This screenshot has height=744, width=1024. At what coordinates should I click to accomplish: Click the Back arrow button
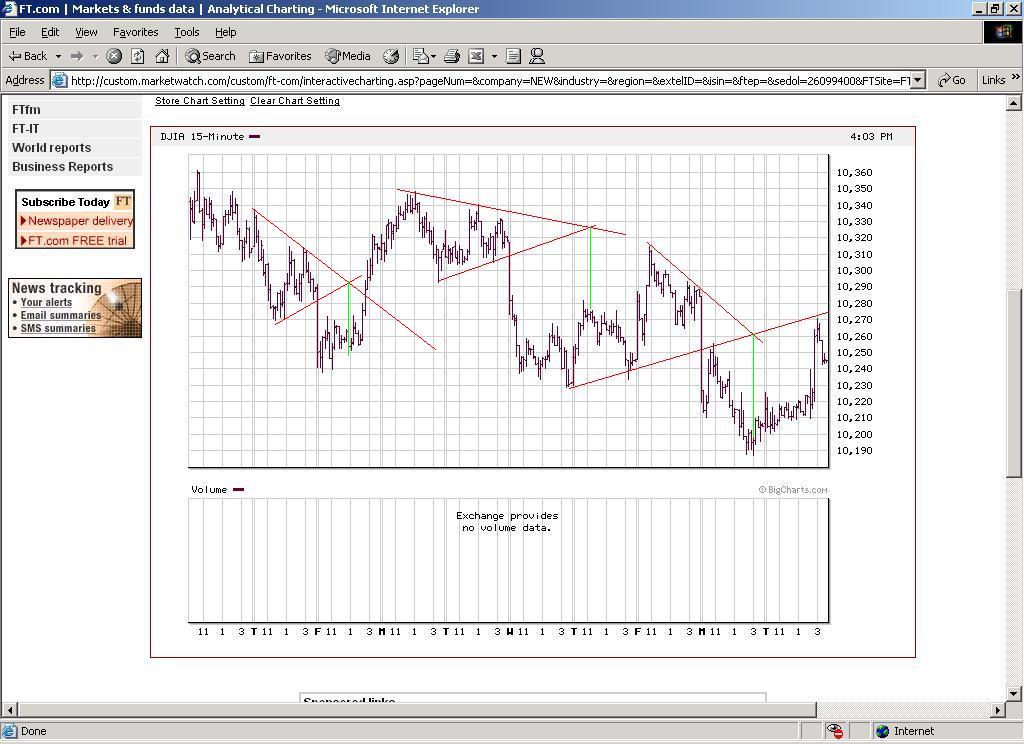(x=27, y=56)
